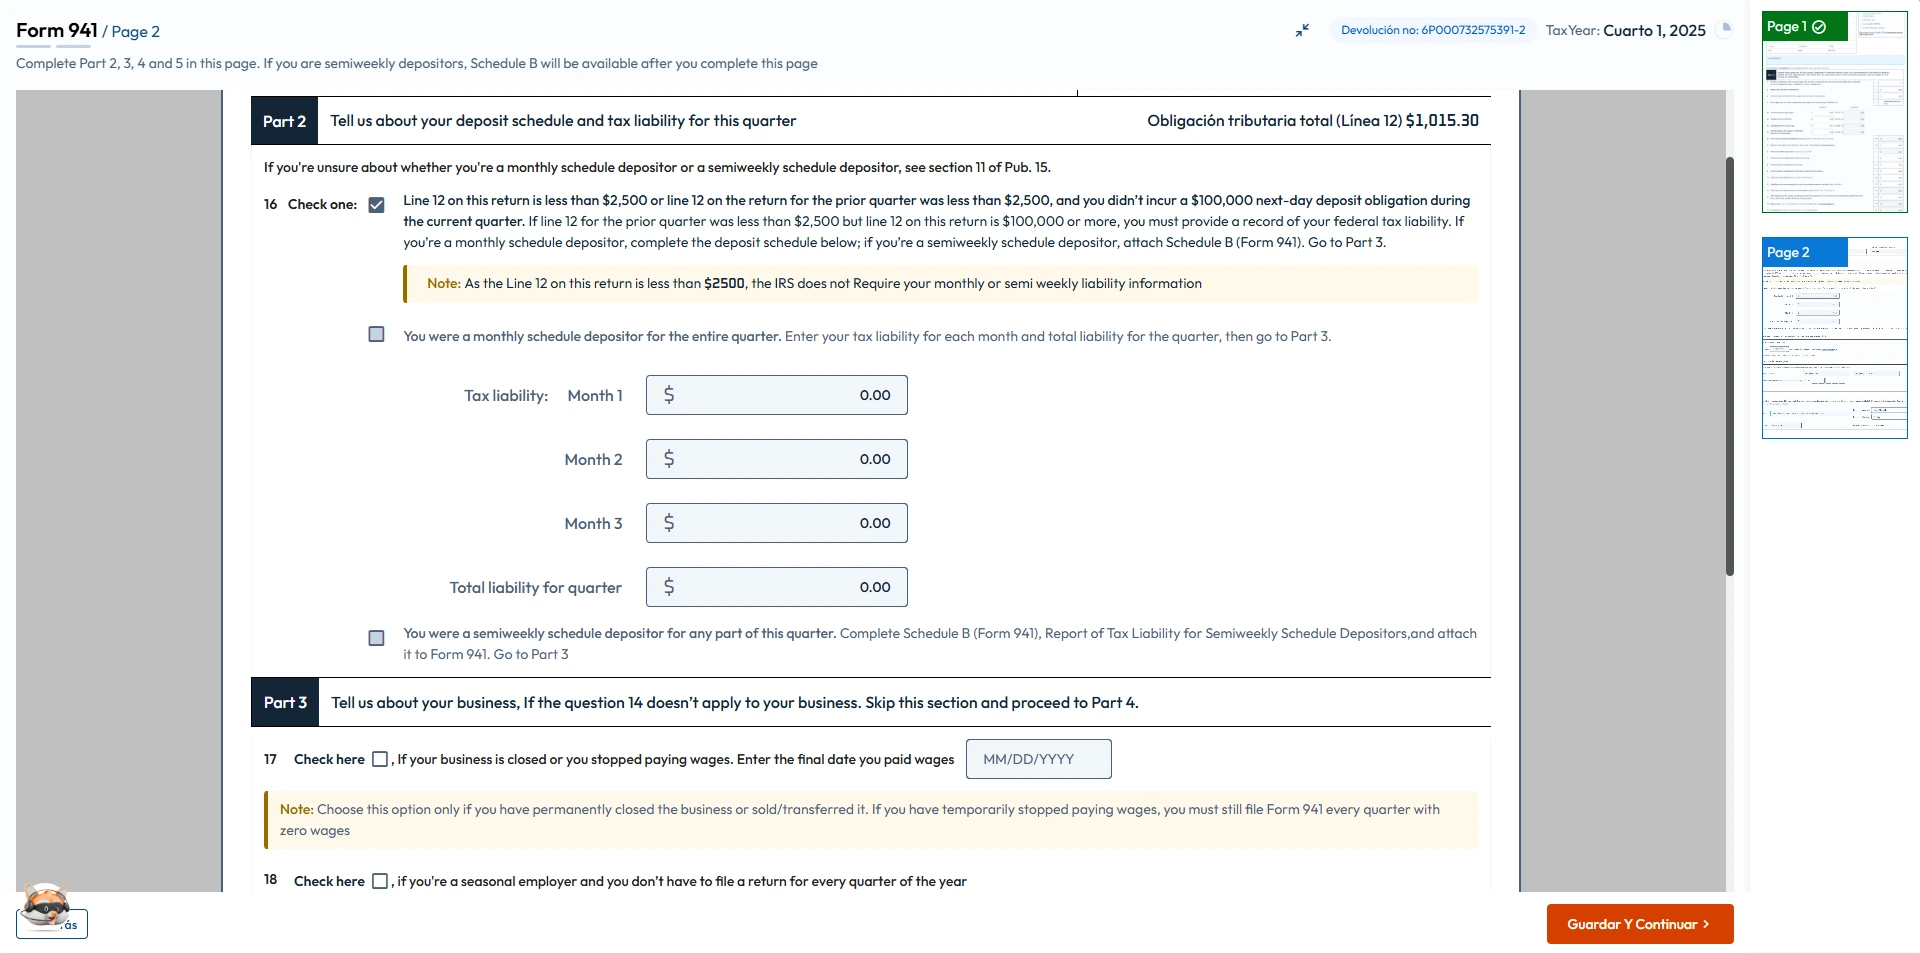Click the 'section 11 of Pub. 15' instruction text

click(977, 167)
